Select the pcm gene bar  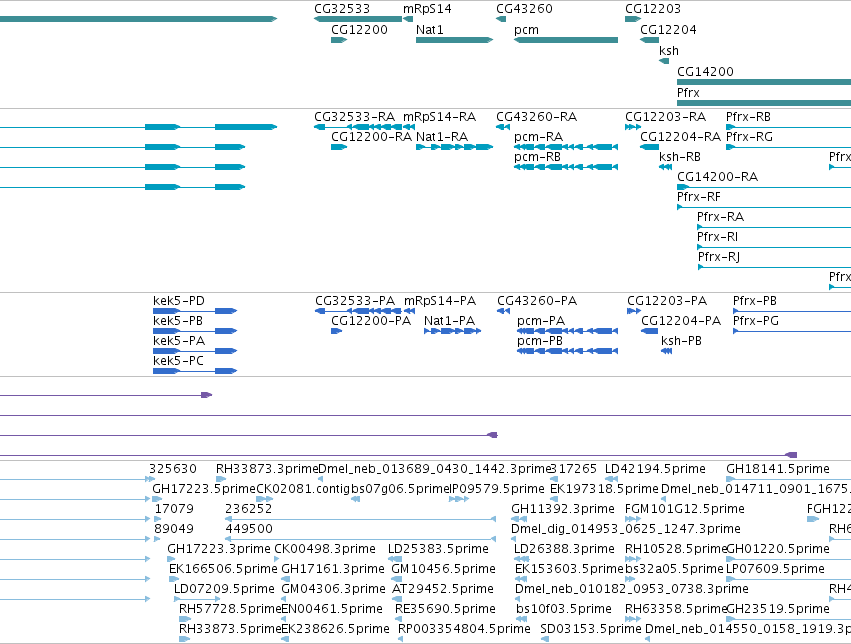[566, 40]
